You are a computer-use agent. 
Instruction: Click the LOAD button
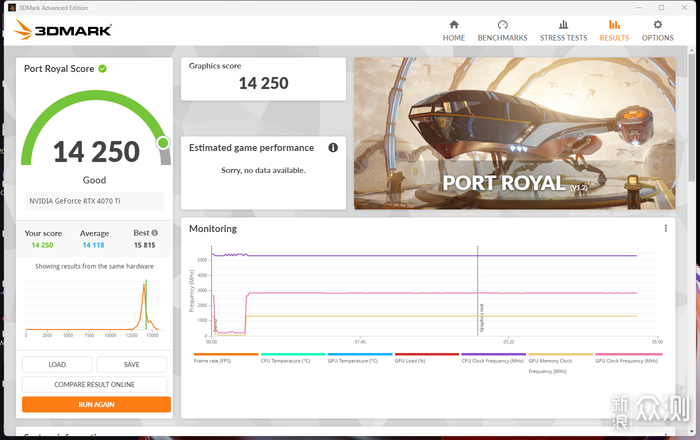(x=57, y=365)
